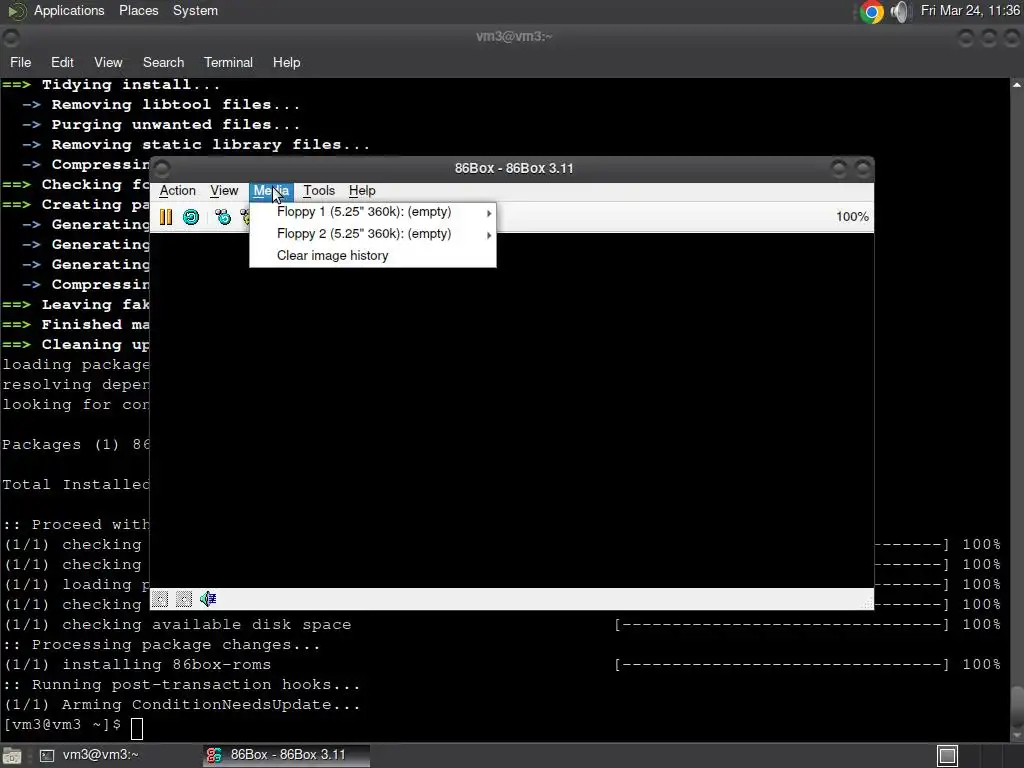Viewport: 1024px width, 768px height.
Task: Click the volume speaker in top panel
Action: click(x=900, y=12)
